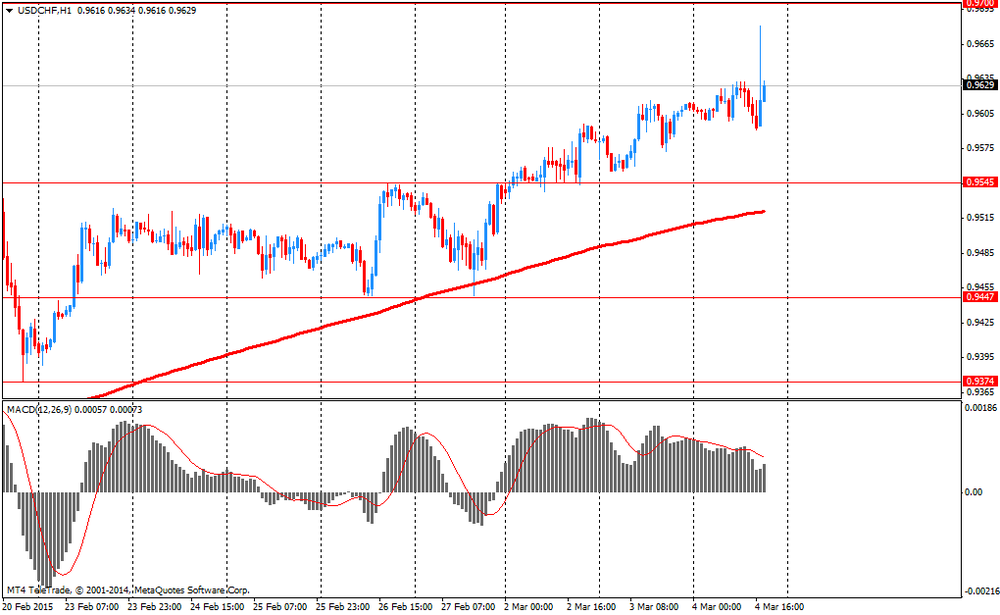The height and width of the screenshot is (615, 1000).
Task: Click the 0.9485 price scale value
Action: pos(980,253)
